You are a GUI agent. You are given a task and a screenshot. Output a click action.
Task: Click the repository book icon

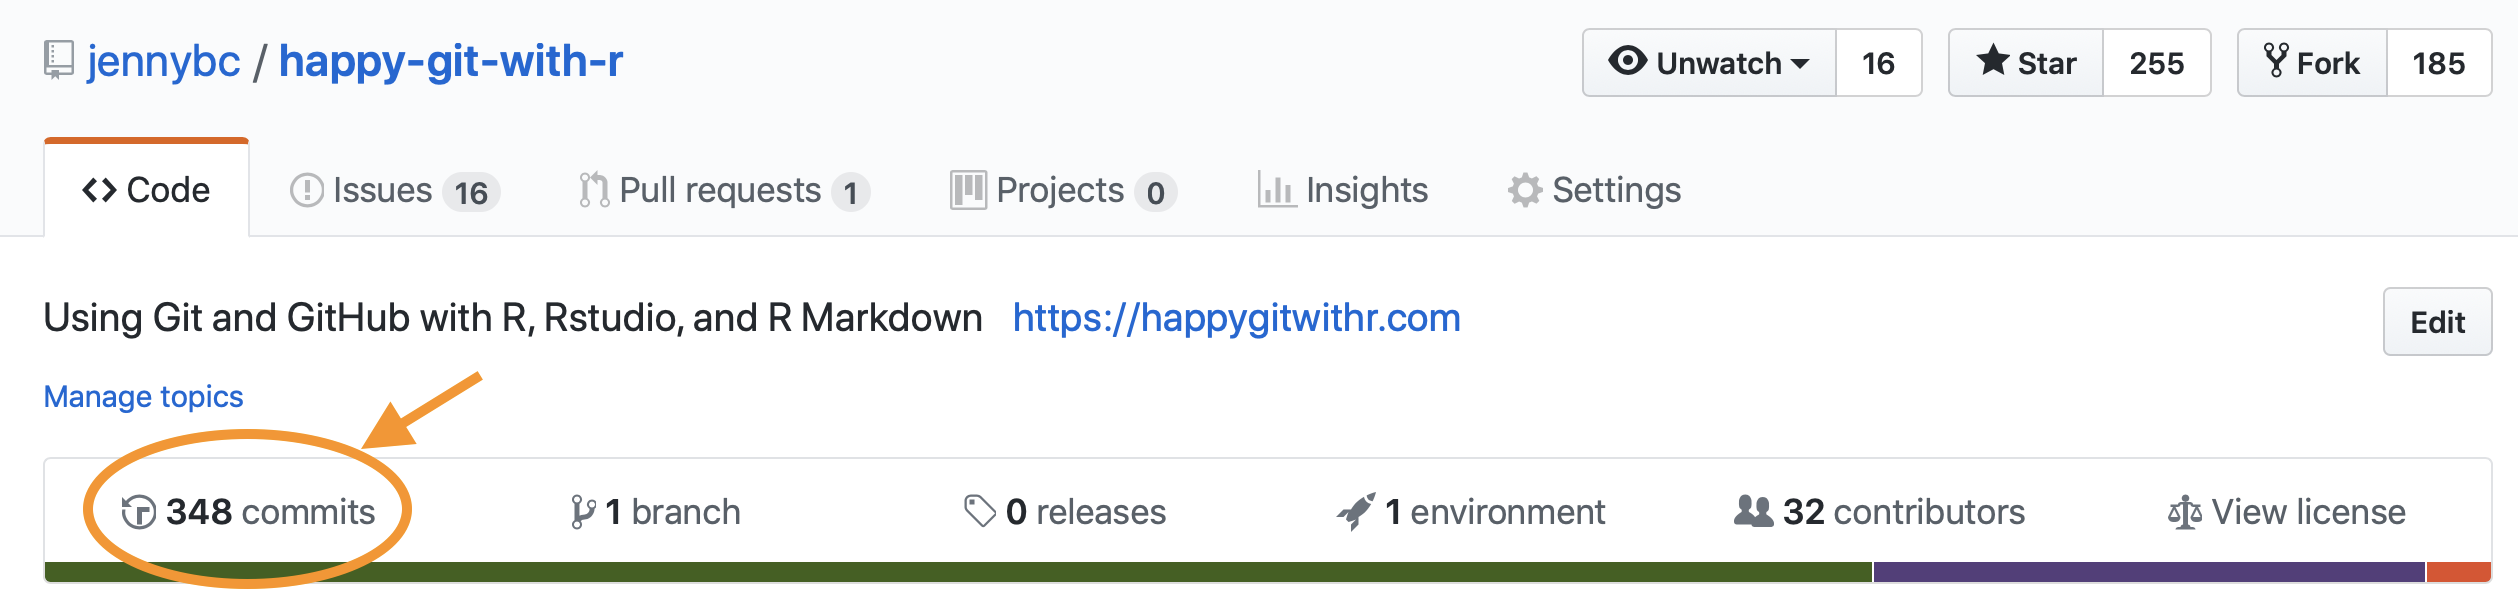59,60
